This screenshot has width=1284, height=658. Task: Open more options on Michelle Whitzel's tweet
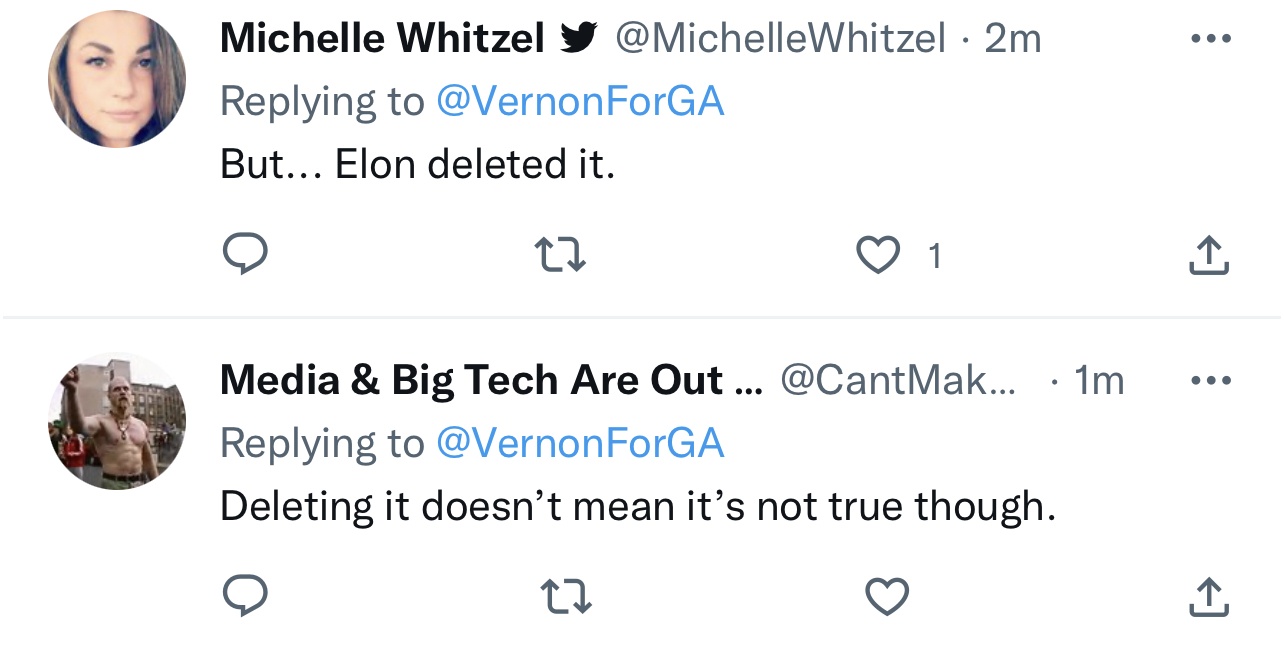coord(1208,38)
